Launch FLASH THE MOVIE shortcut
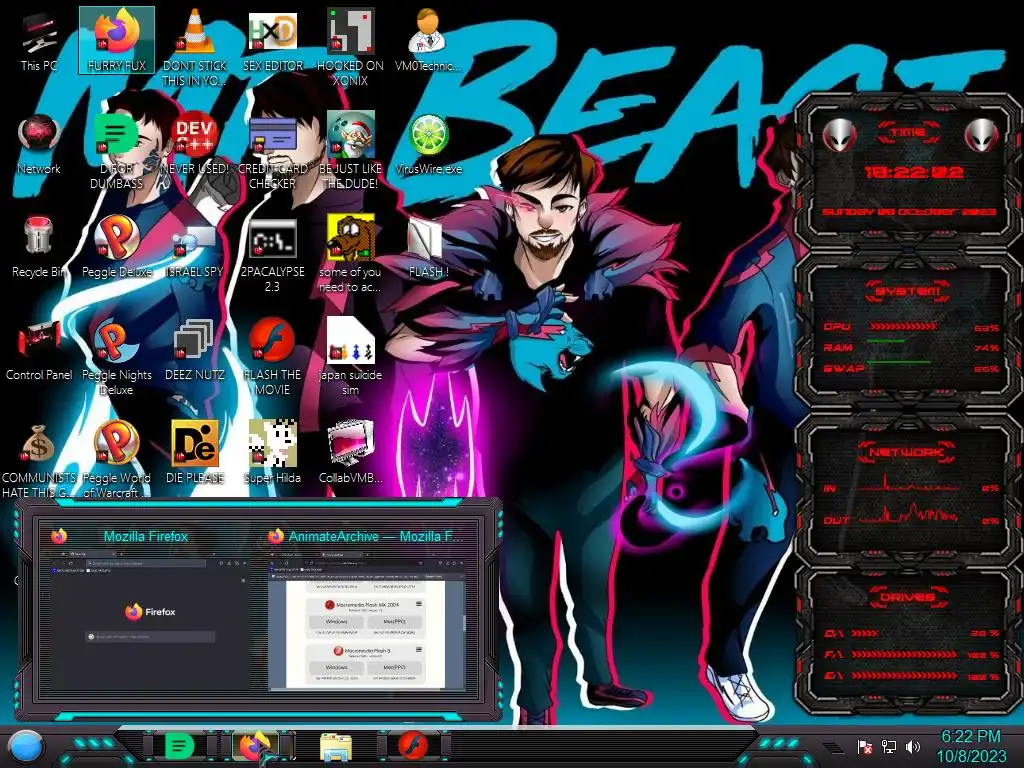The width and height of the screenshot is (1024, 768). (x=272, y=357)
